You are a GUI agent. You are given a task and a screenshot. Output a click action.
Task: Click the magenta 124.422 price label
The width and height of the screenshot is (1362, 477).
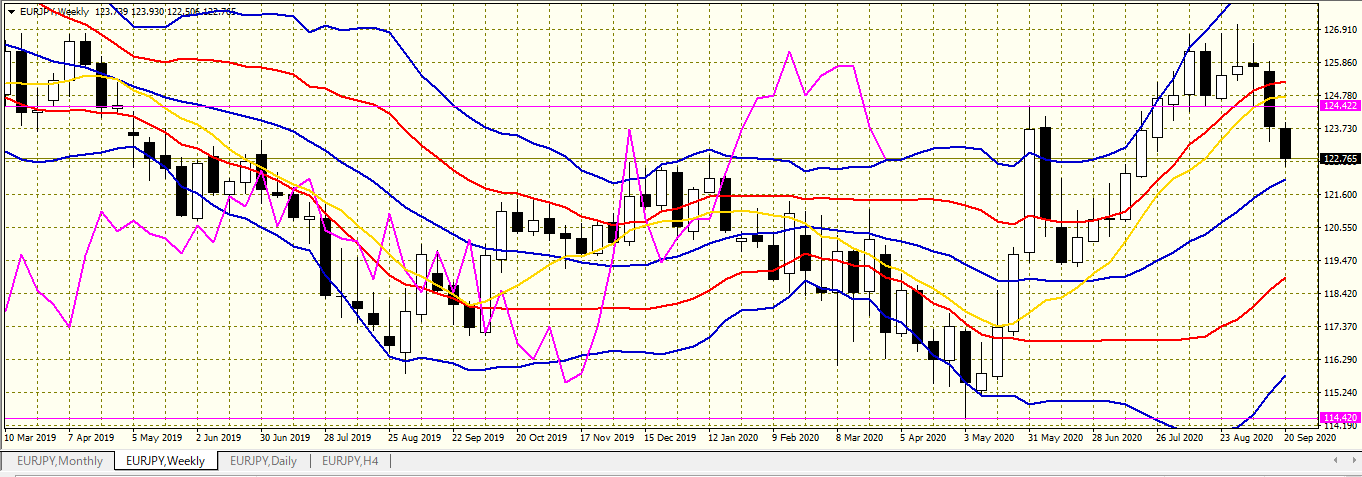(1339, 105)
